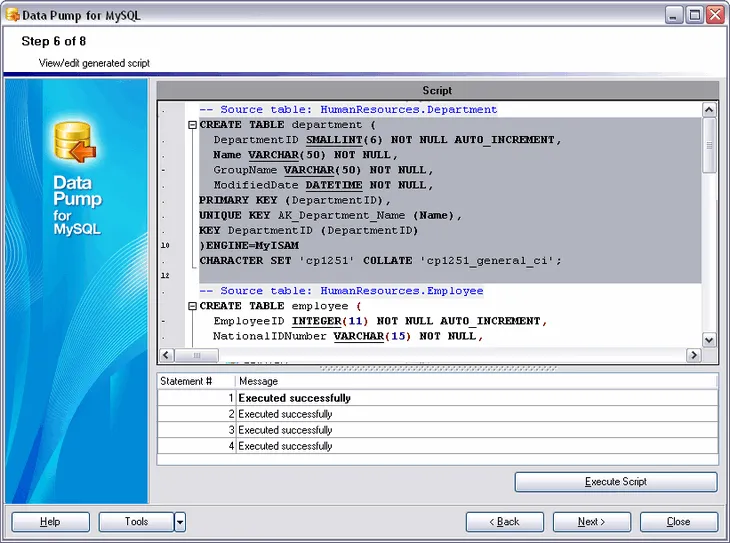Image resolution: width=730 pixels, height=543 pixels.
Task: Click the horizontal scroll left arrow
Action: click(167, 355)
